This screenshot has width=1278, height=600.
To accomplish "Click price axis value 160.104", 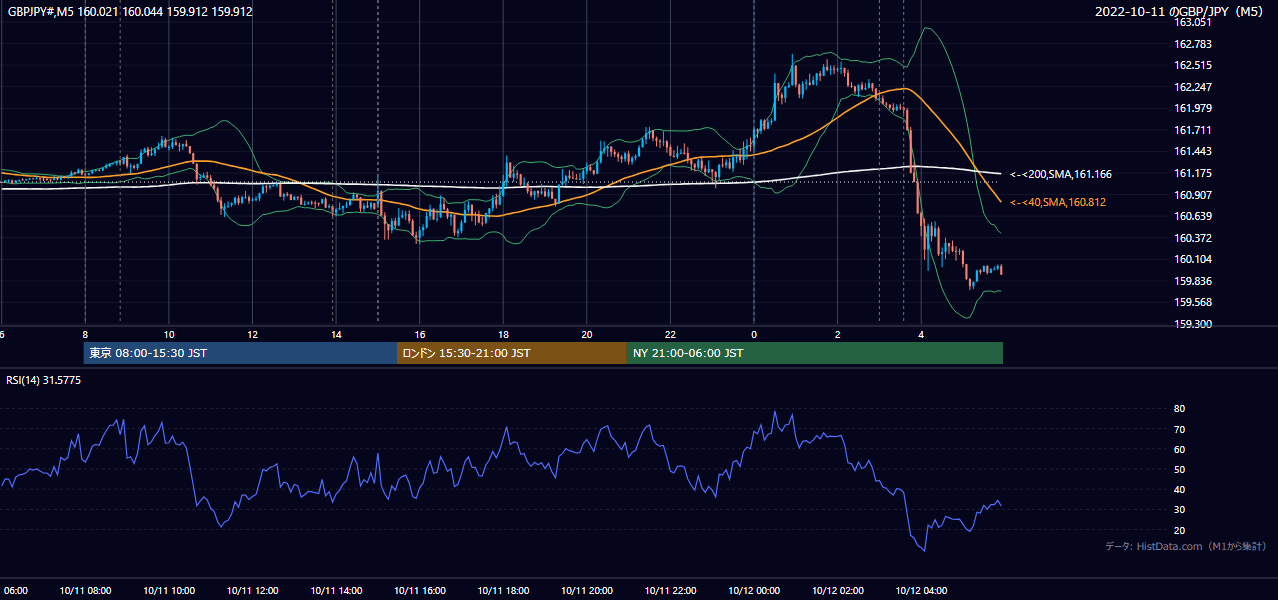I will (x=1193, y=259).
